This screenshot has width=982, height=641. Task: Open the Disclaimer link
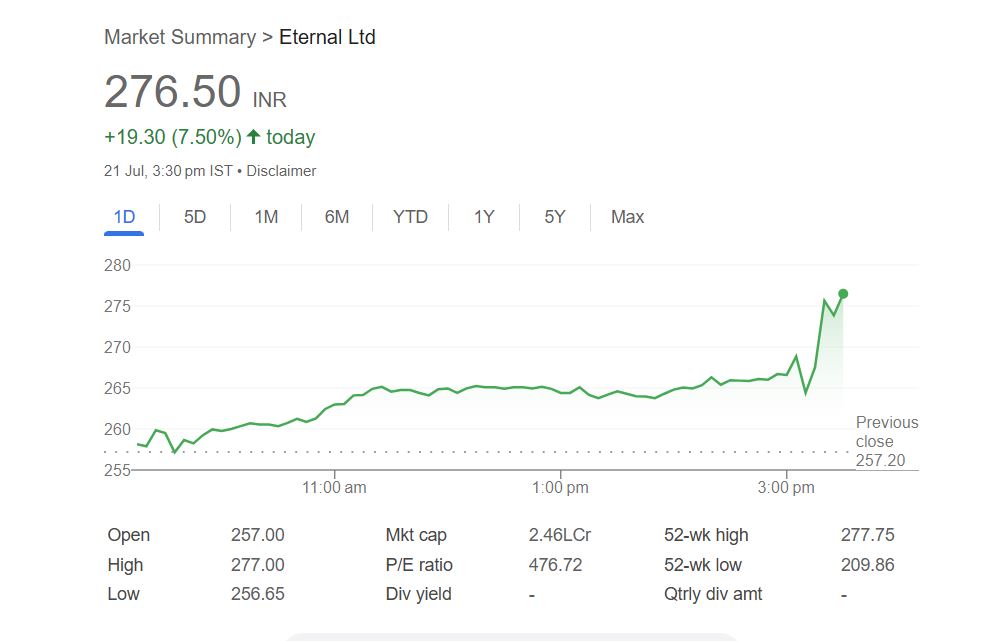click(x=281, y=171)
